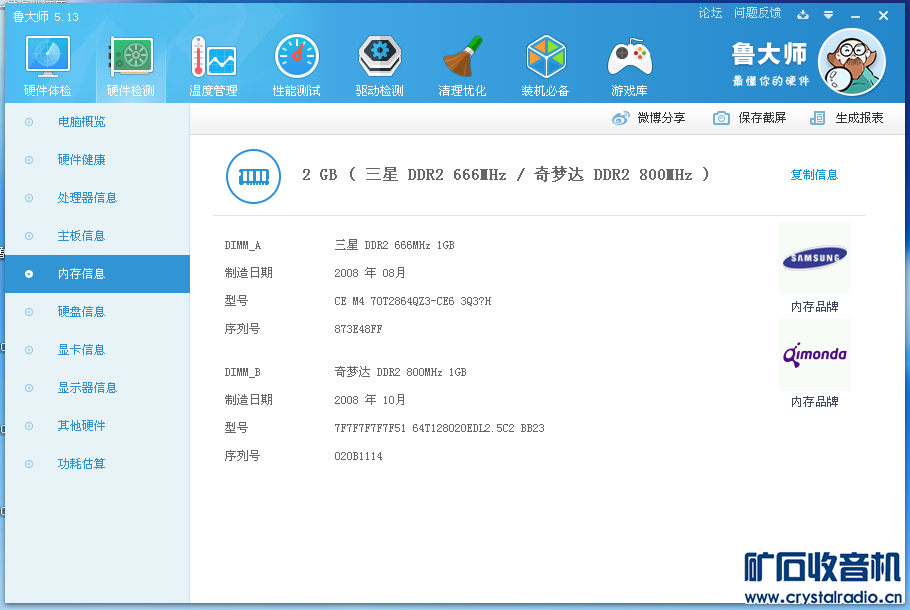The width and height of the screenshot is (910, 610).
Task: Switch to 处理器信息 processor info
Action: [x=87, y=198]
